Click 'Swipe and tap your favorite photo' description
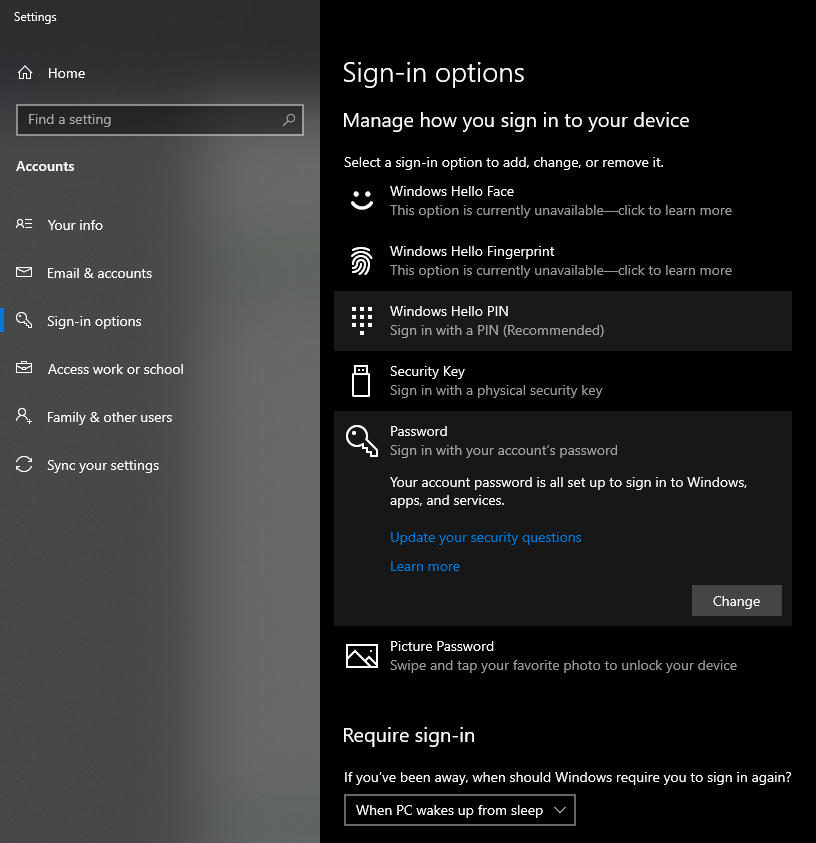 pos(563,665)
